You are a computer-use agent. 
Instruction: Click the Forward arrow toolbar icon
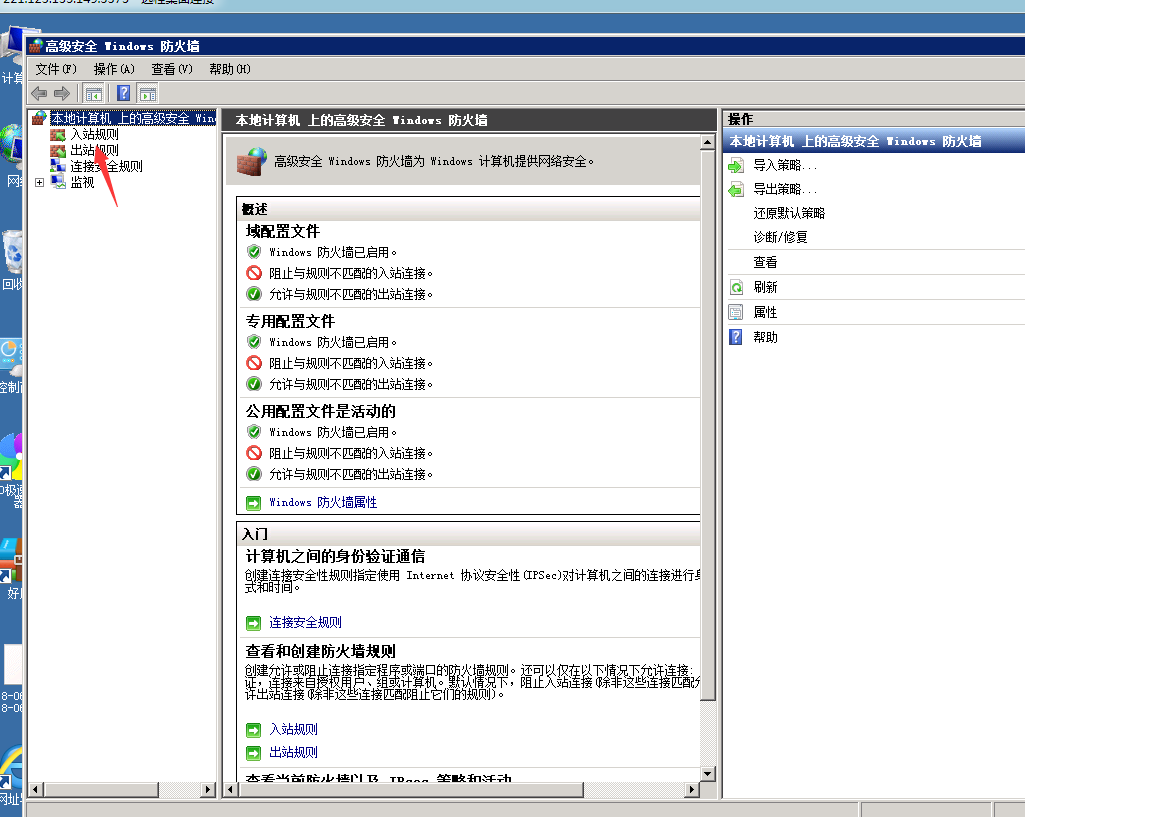pos(62,93)
